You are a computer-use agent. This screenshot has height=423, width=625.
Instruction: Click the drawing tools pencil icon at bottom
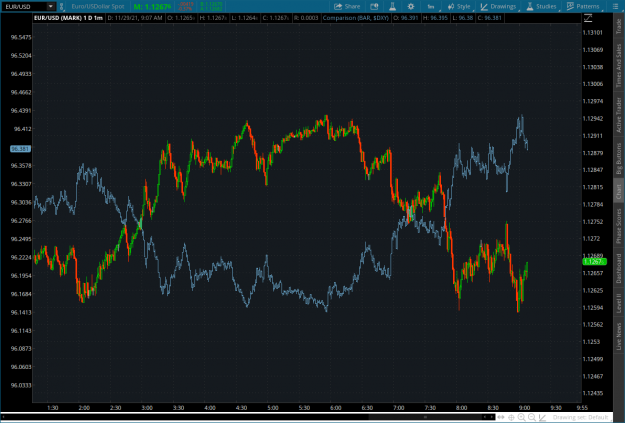tap(542, 417)
